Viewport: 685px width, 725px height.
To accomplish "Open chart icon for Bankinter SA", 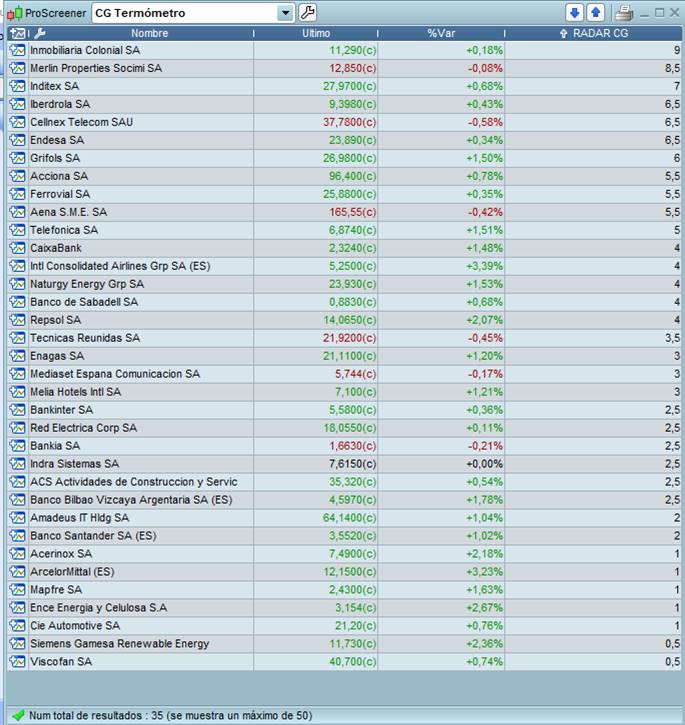I will [x=18, y=410].
